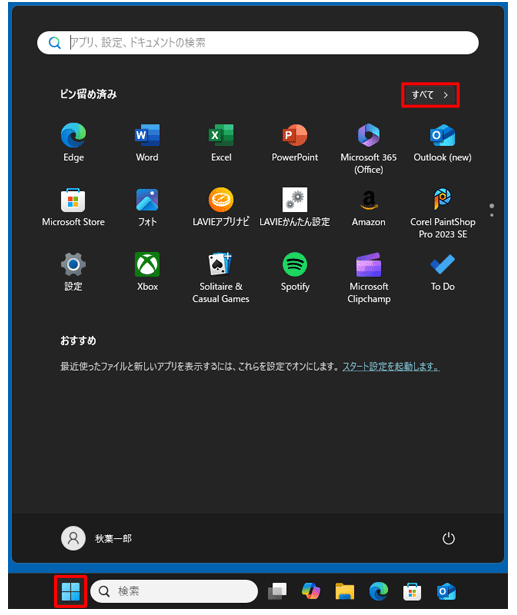Focus the アプリ、設定、ドキュメントの検索 field
This screenshot has width=517, height=615.
coord(258,43)
